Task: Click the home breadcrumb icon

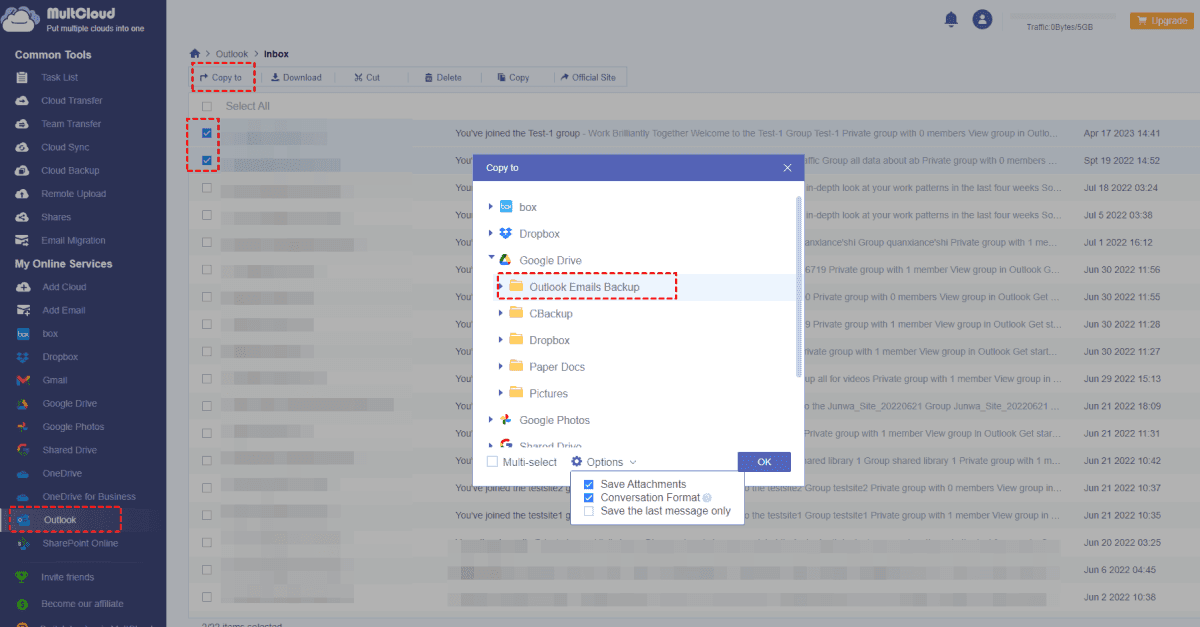Action: click(x=195, y=53)
